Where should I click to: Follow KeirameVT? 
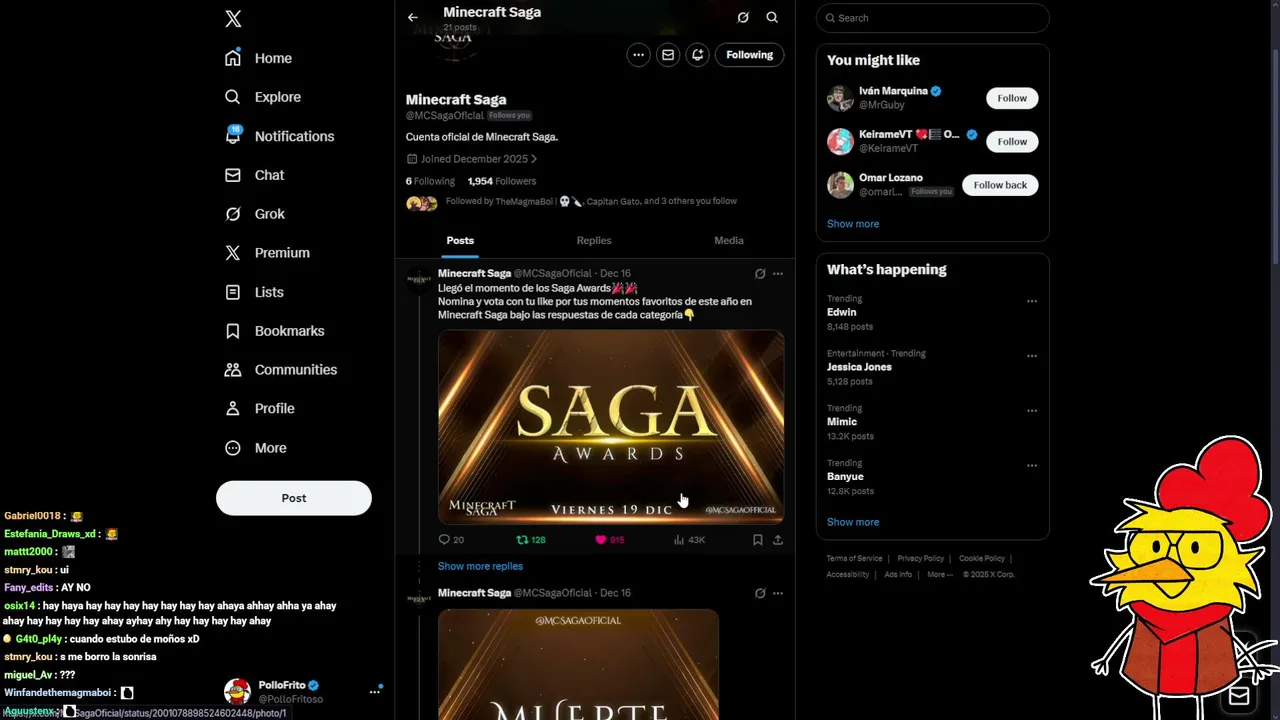(1012, 142)
